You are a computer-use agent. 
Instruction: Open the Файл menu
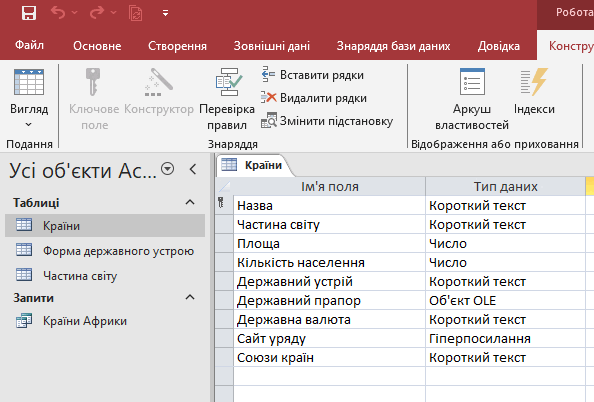click(x=29, y=45)
